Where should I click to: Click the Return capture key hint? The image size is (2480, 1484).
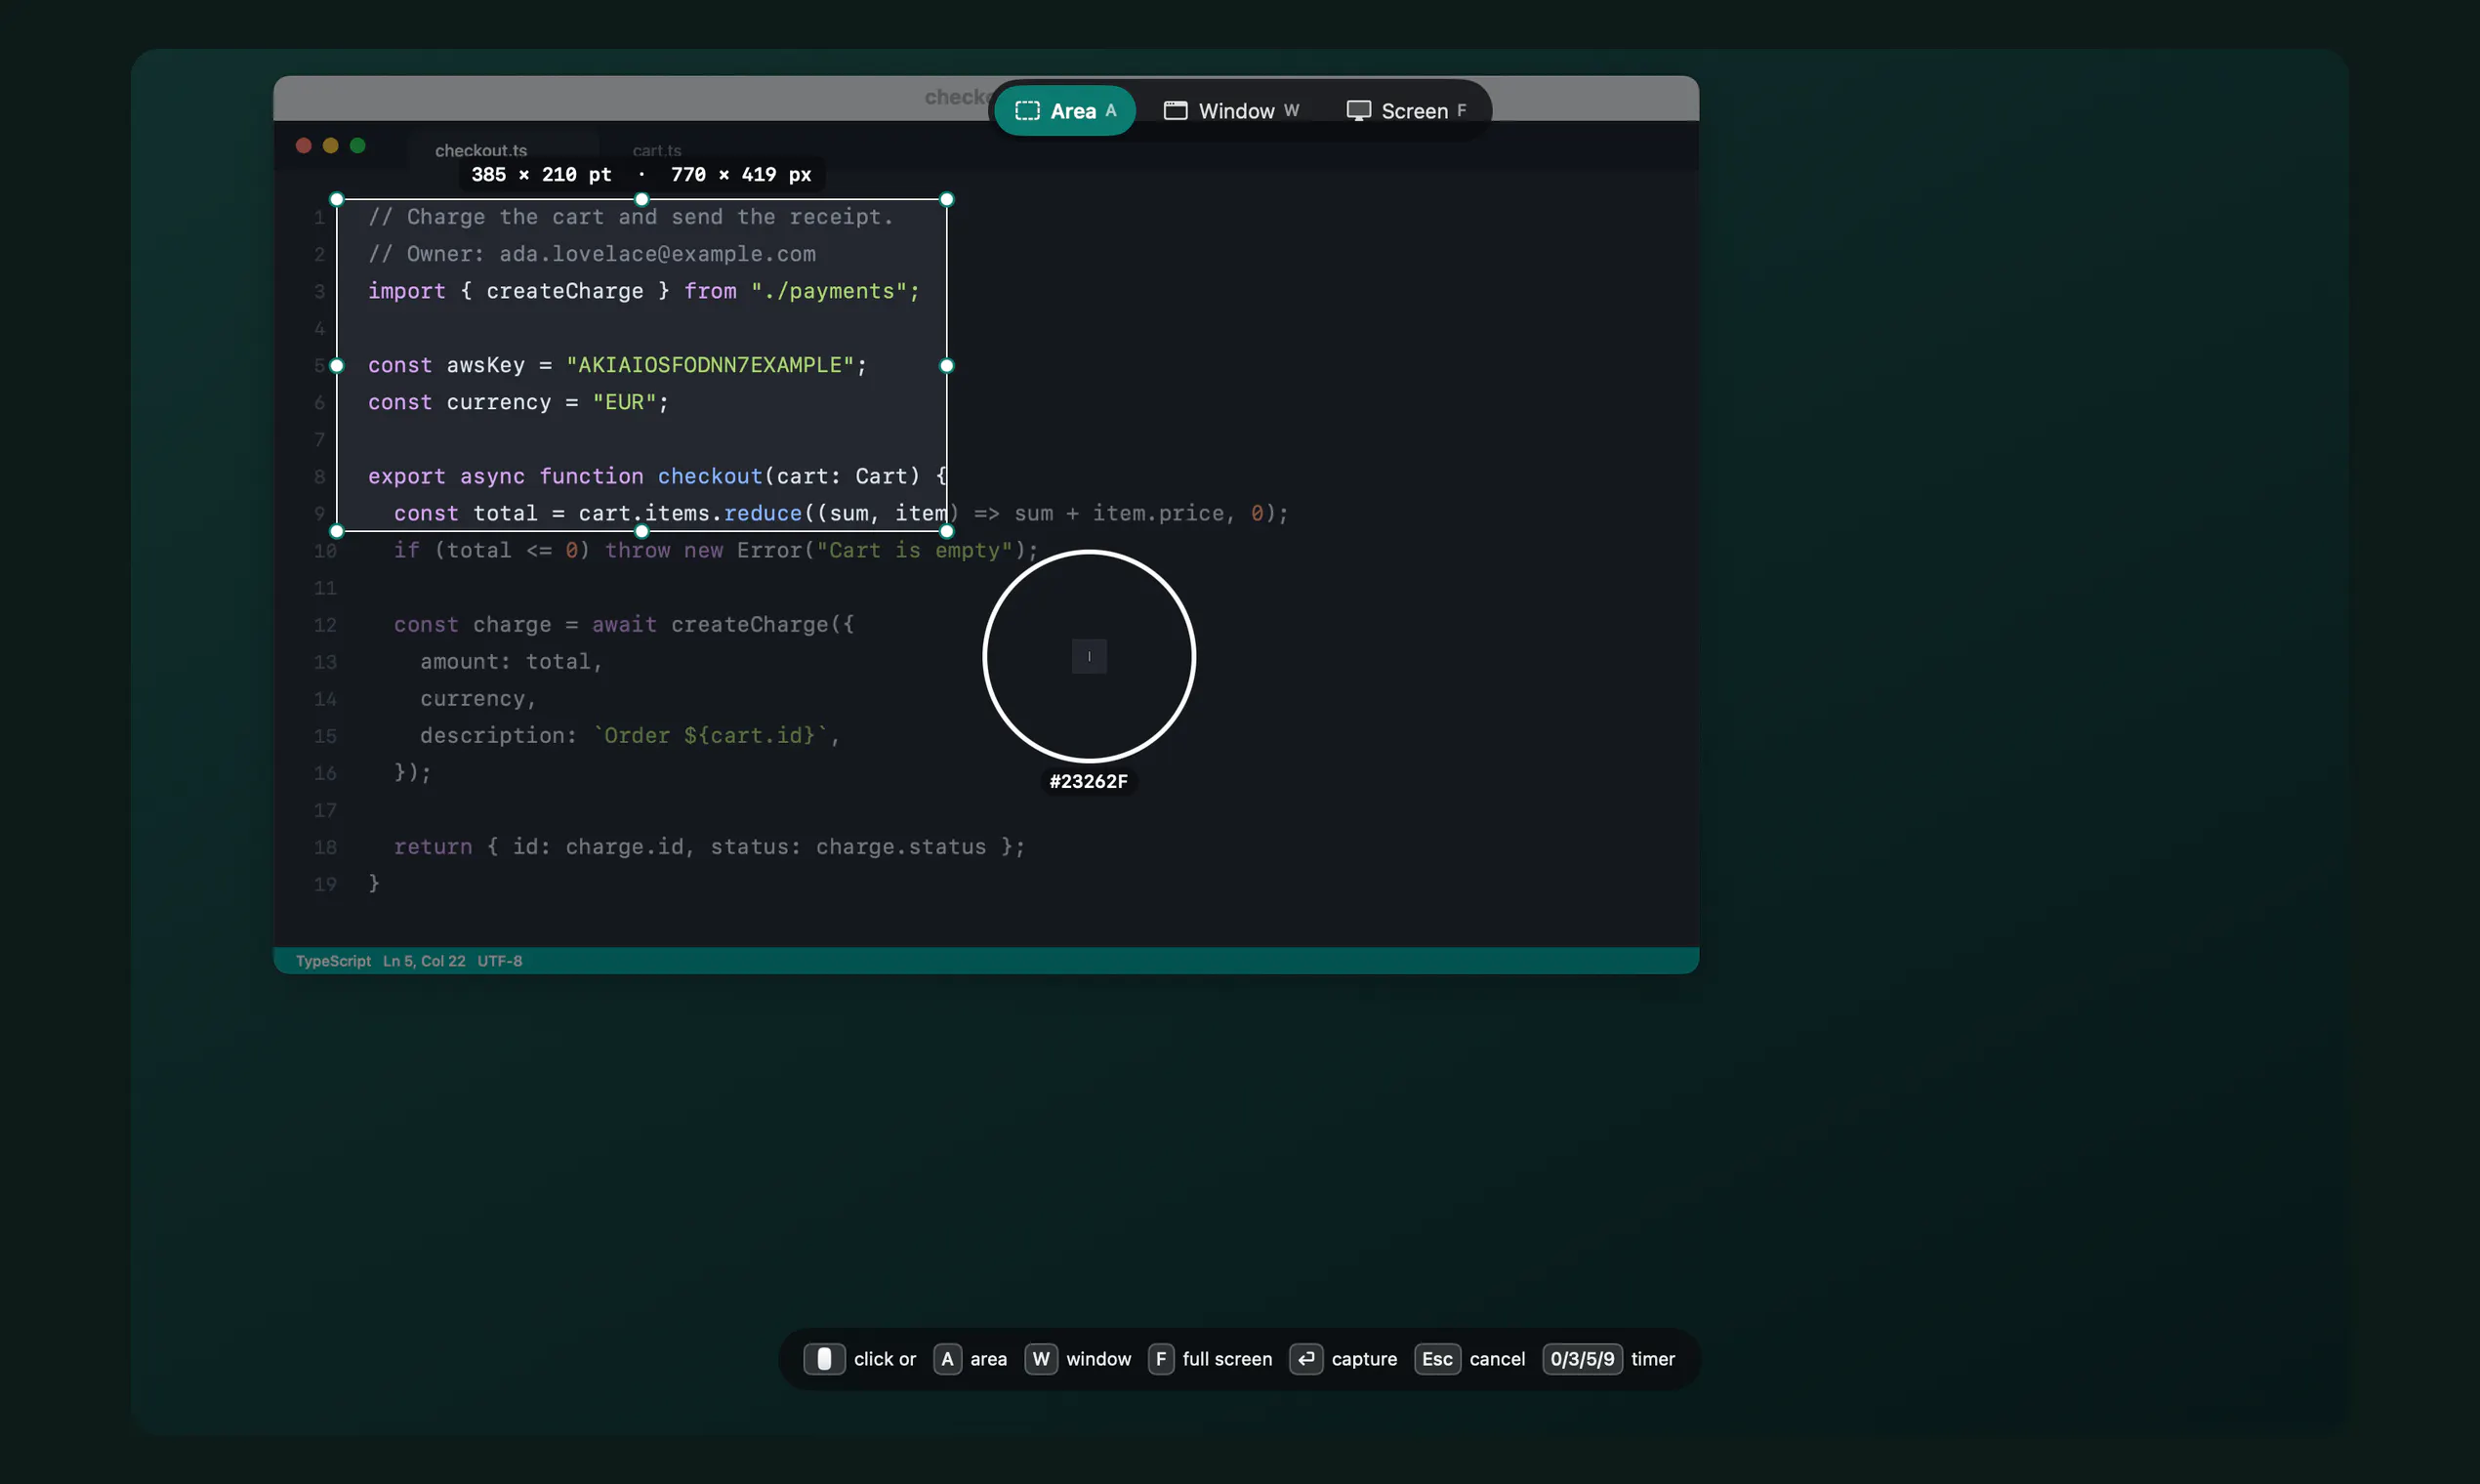(1306, 1359)
